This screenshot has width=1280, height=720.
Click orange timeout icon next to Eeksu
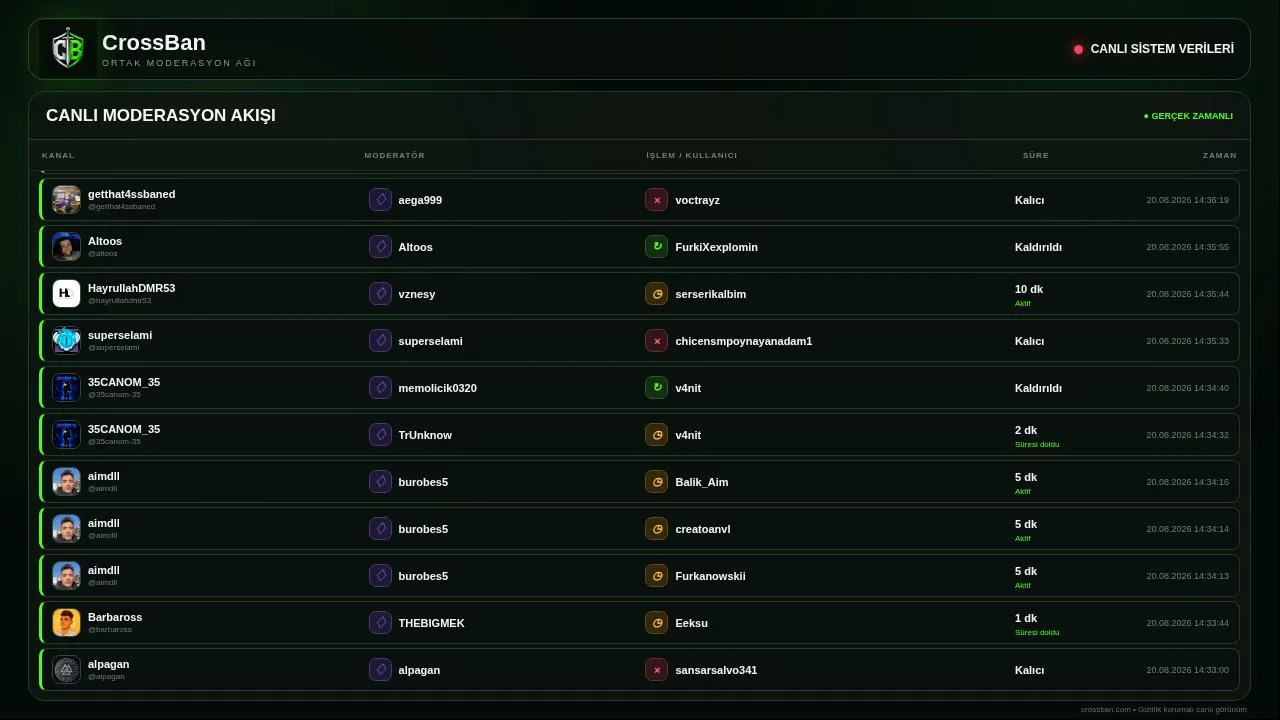656,623
